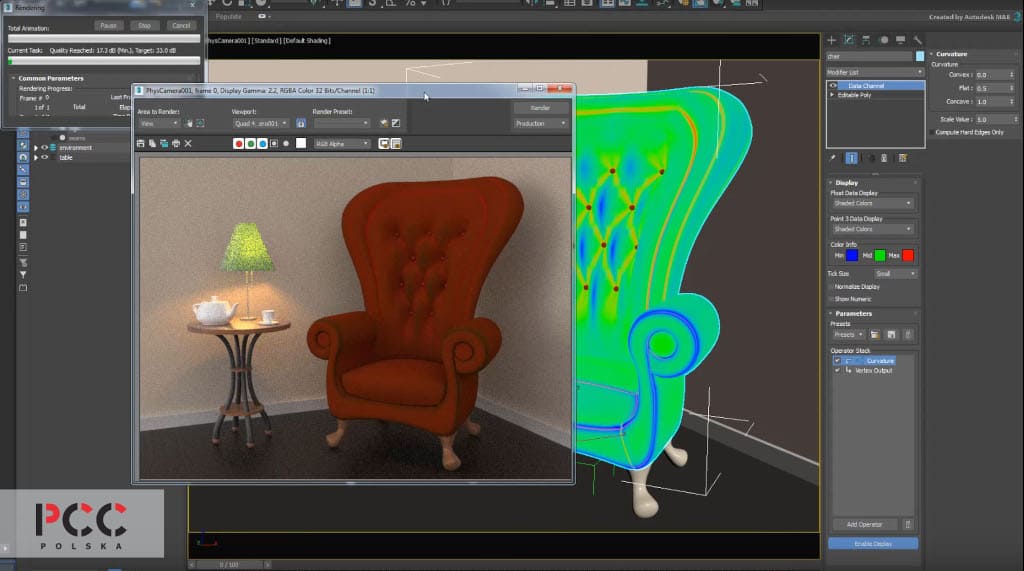Click the Add Operator button
The image size is (1024, 571).
point(864,525)
